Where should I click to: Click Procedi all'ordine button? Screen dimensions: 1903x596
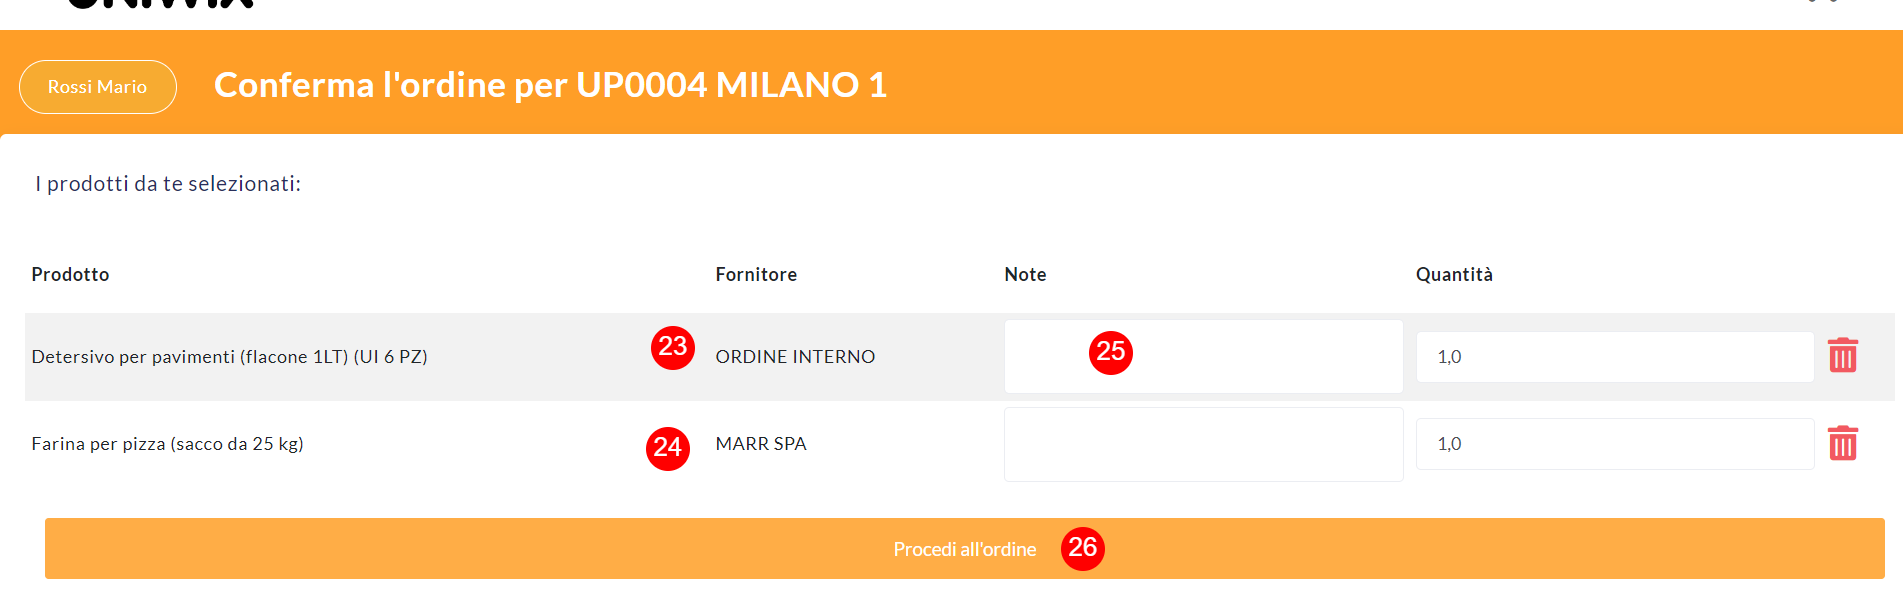pyautogui.click(x=964, y=548)
